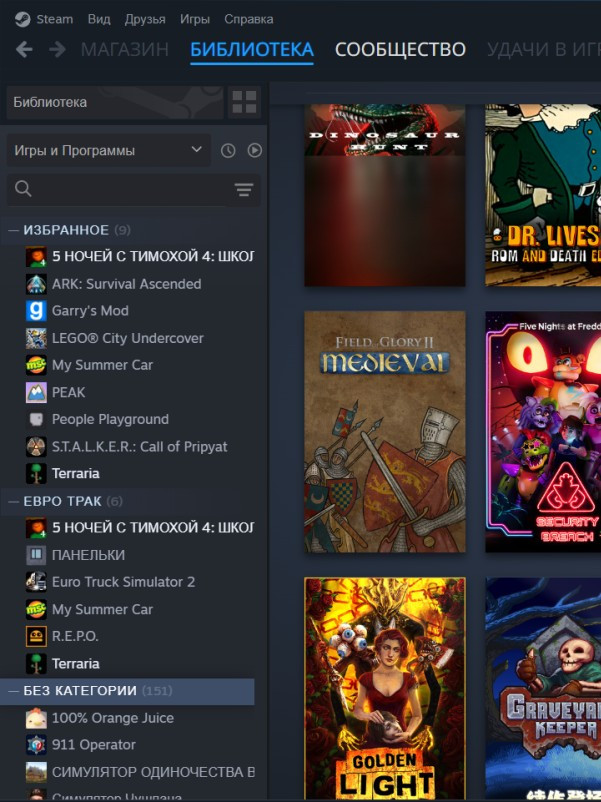Click PEAK game icon
This screenshot has width=601, height=802.
[36, 392]
